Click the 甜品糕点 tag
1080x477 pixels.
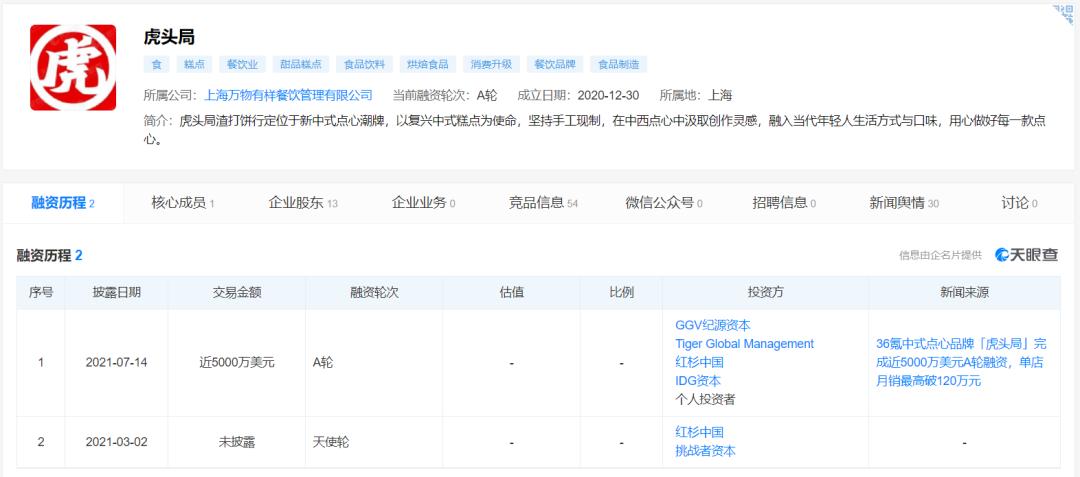point(300,65)
